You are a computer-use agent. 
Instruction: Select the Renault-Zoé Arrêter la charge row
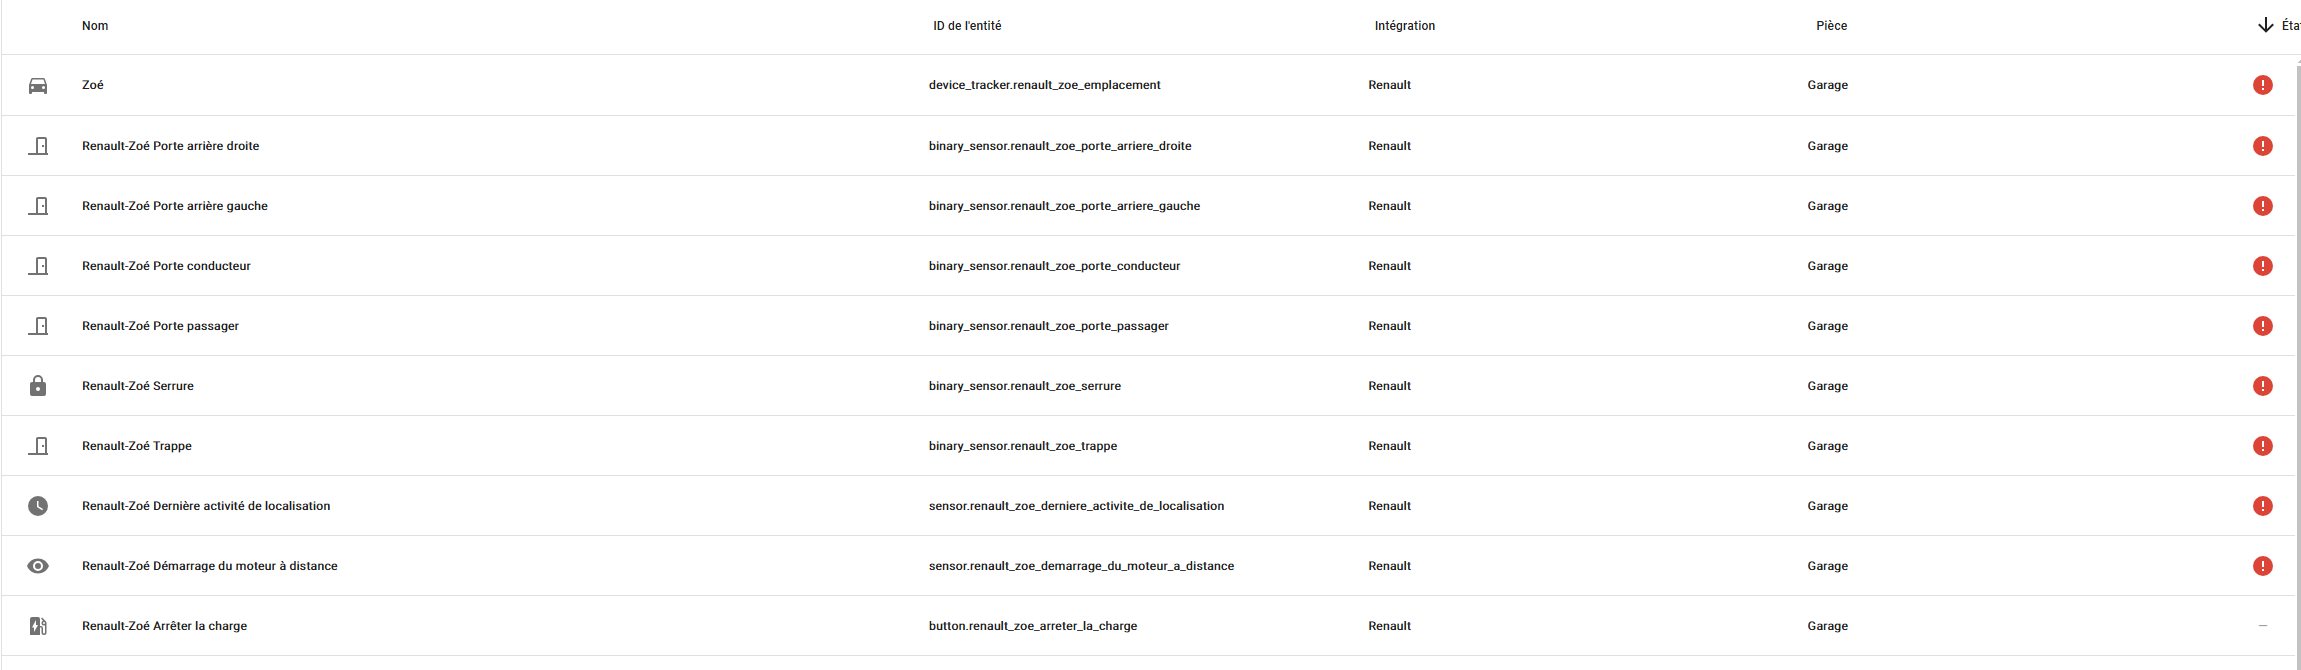1148,626
